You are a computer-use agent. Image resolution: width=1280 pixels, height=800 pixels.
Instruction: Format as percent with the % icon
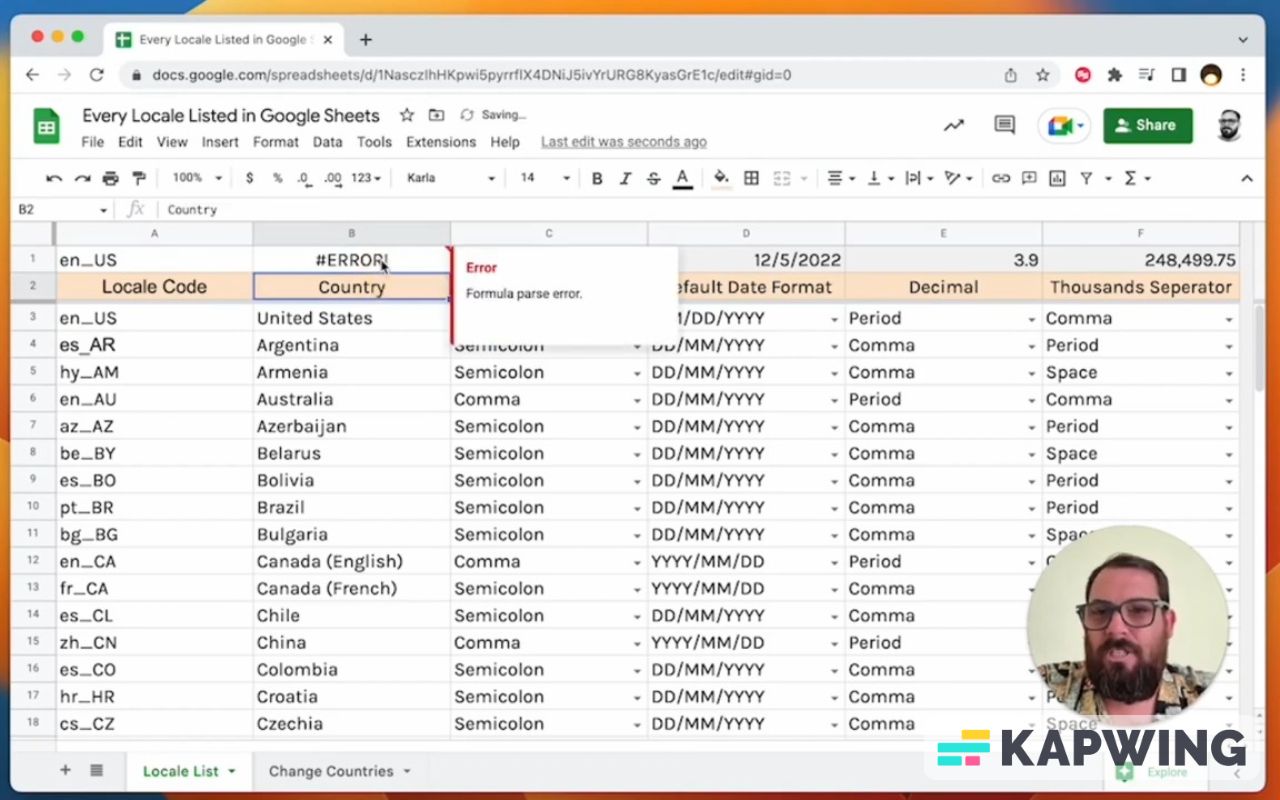click(x=277, y=178)
